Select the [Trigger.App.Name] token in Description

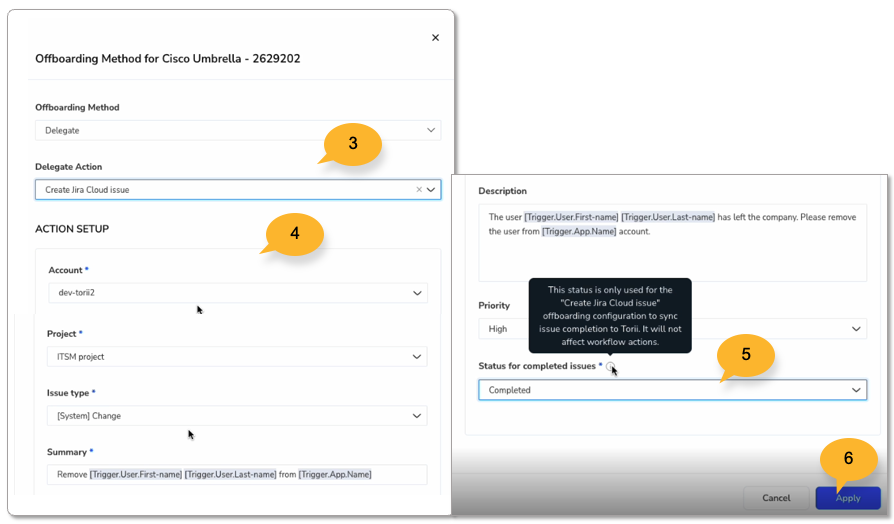(x=579, y=231)
